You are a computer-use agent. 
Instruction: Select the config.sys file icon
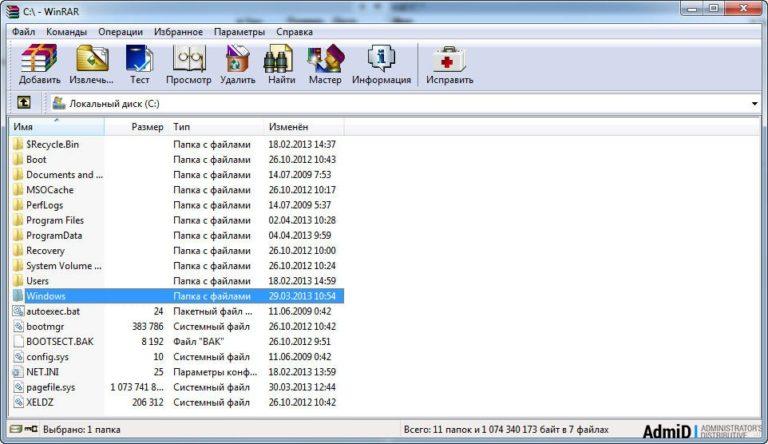pos(18,357)
